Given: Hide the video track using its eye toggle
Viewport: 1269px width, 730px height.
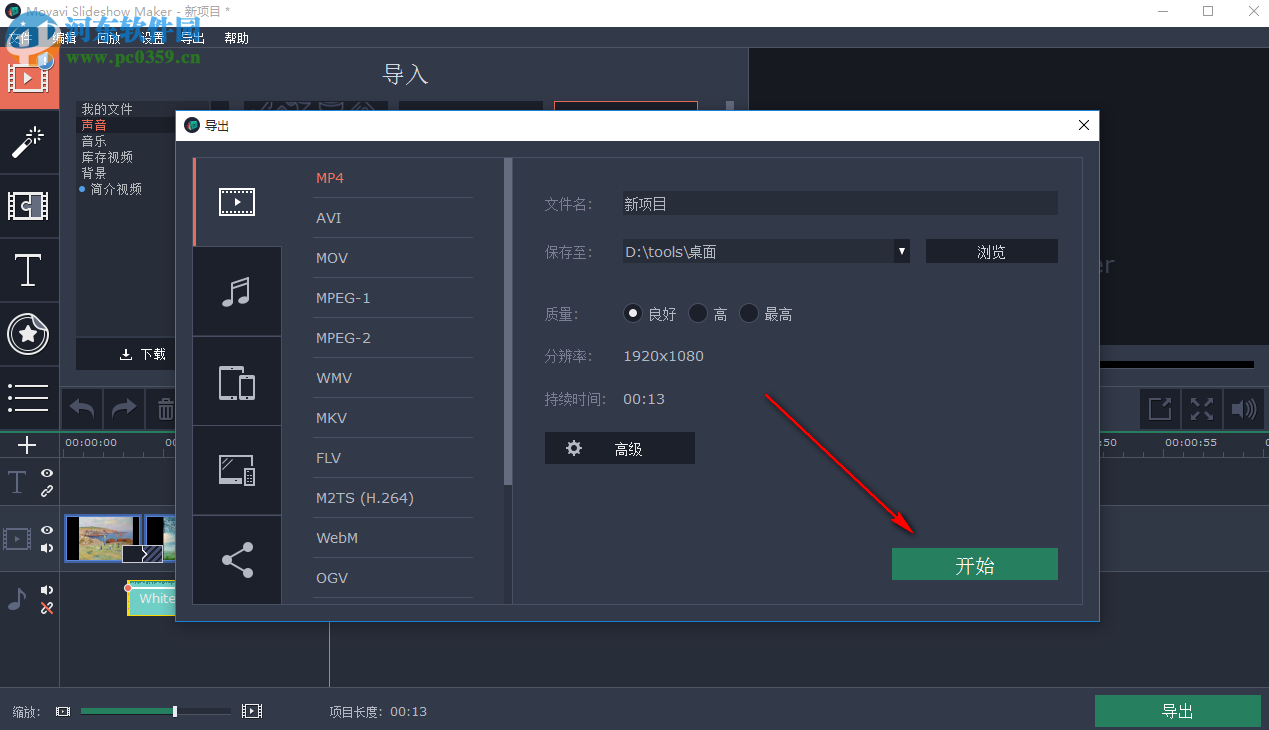Looking at the screenshot, I should coord(46,530).
